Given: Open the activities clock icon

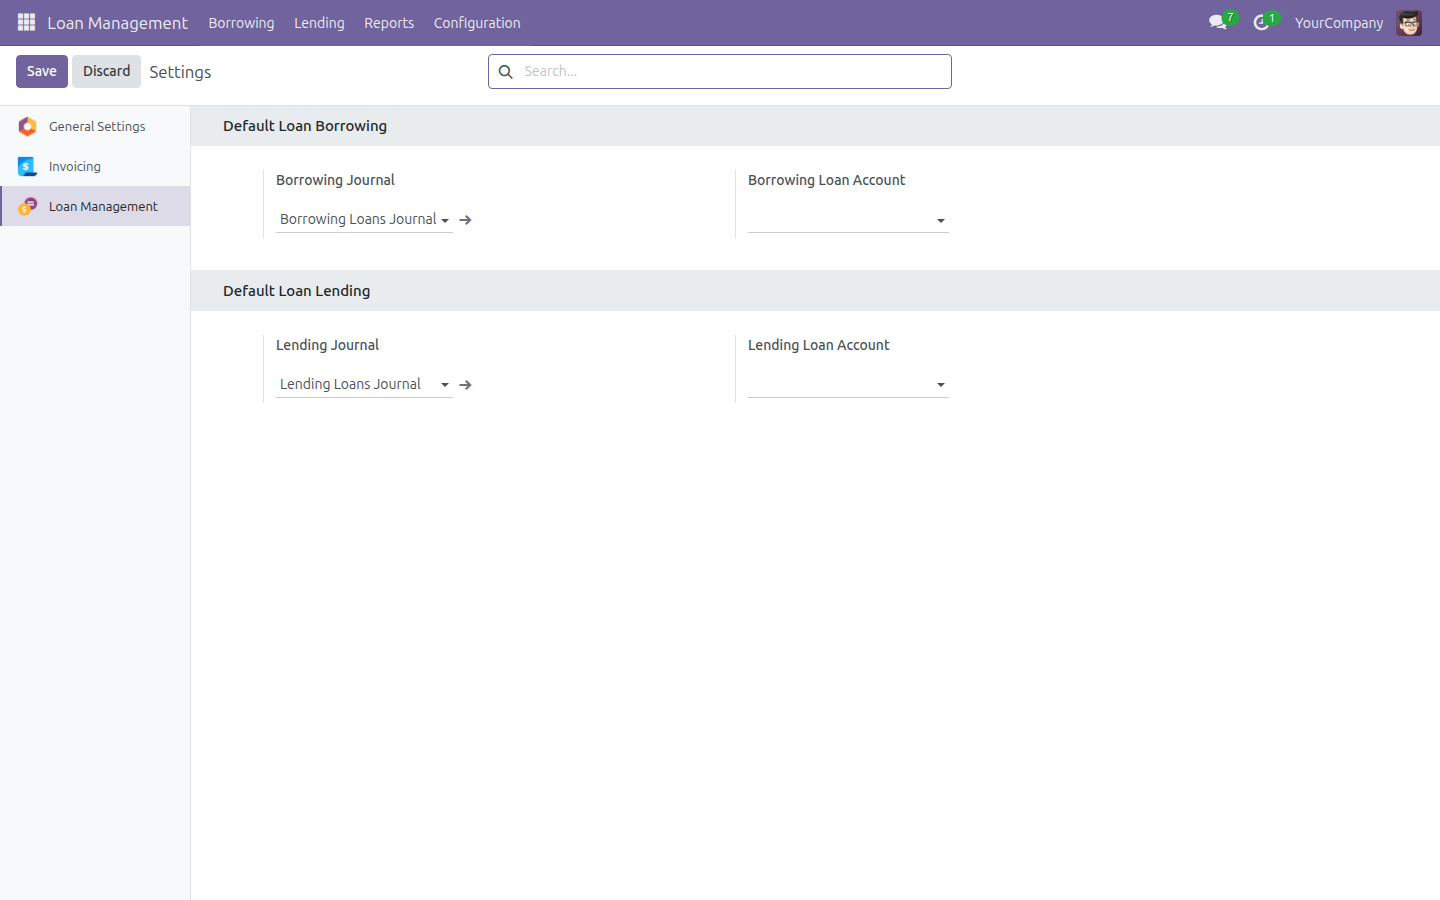Looking at the screenshot, I should [x=1262, y=22].
